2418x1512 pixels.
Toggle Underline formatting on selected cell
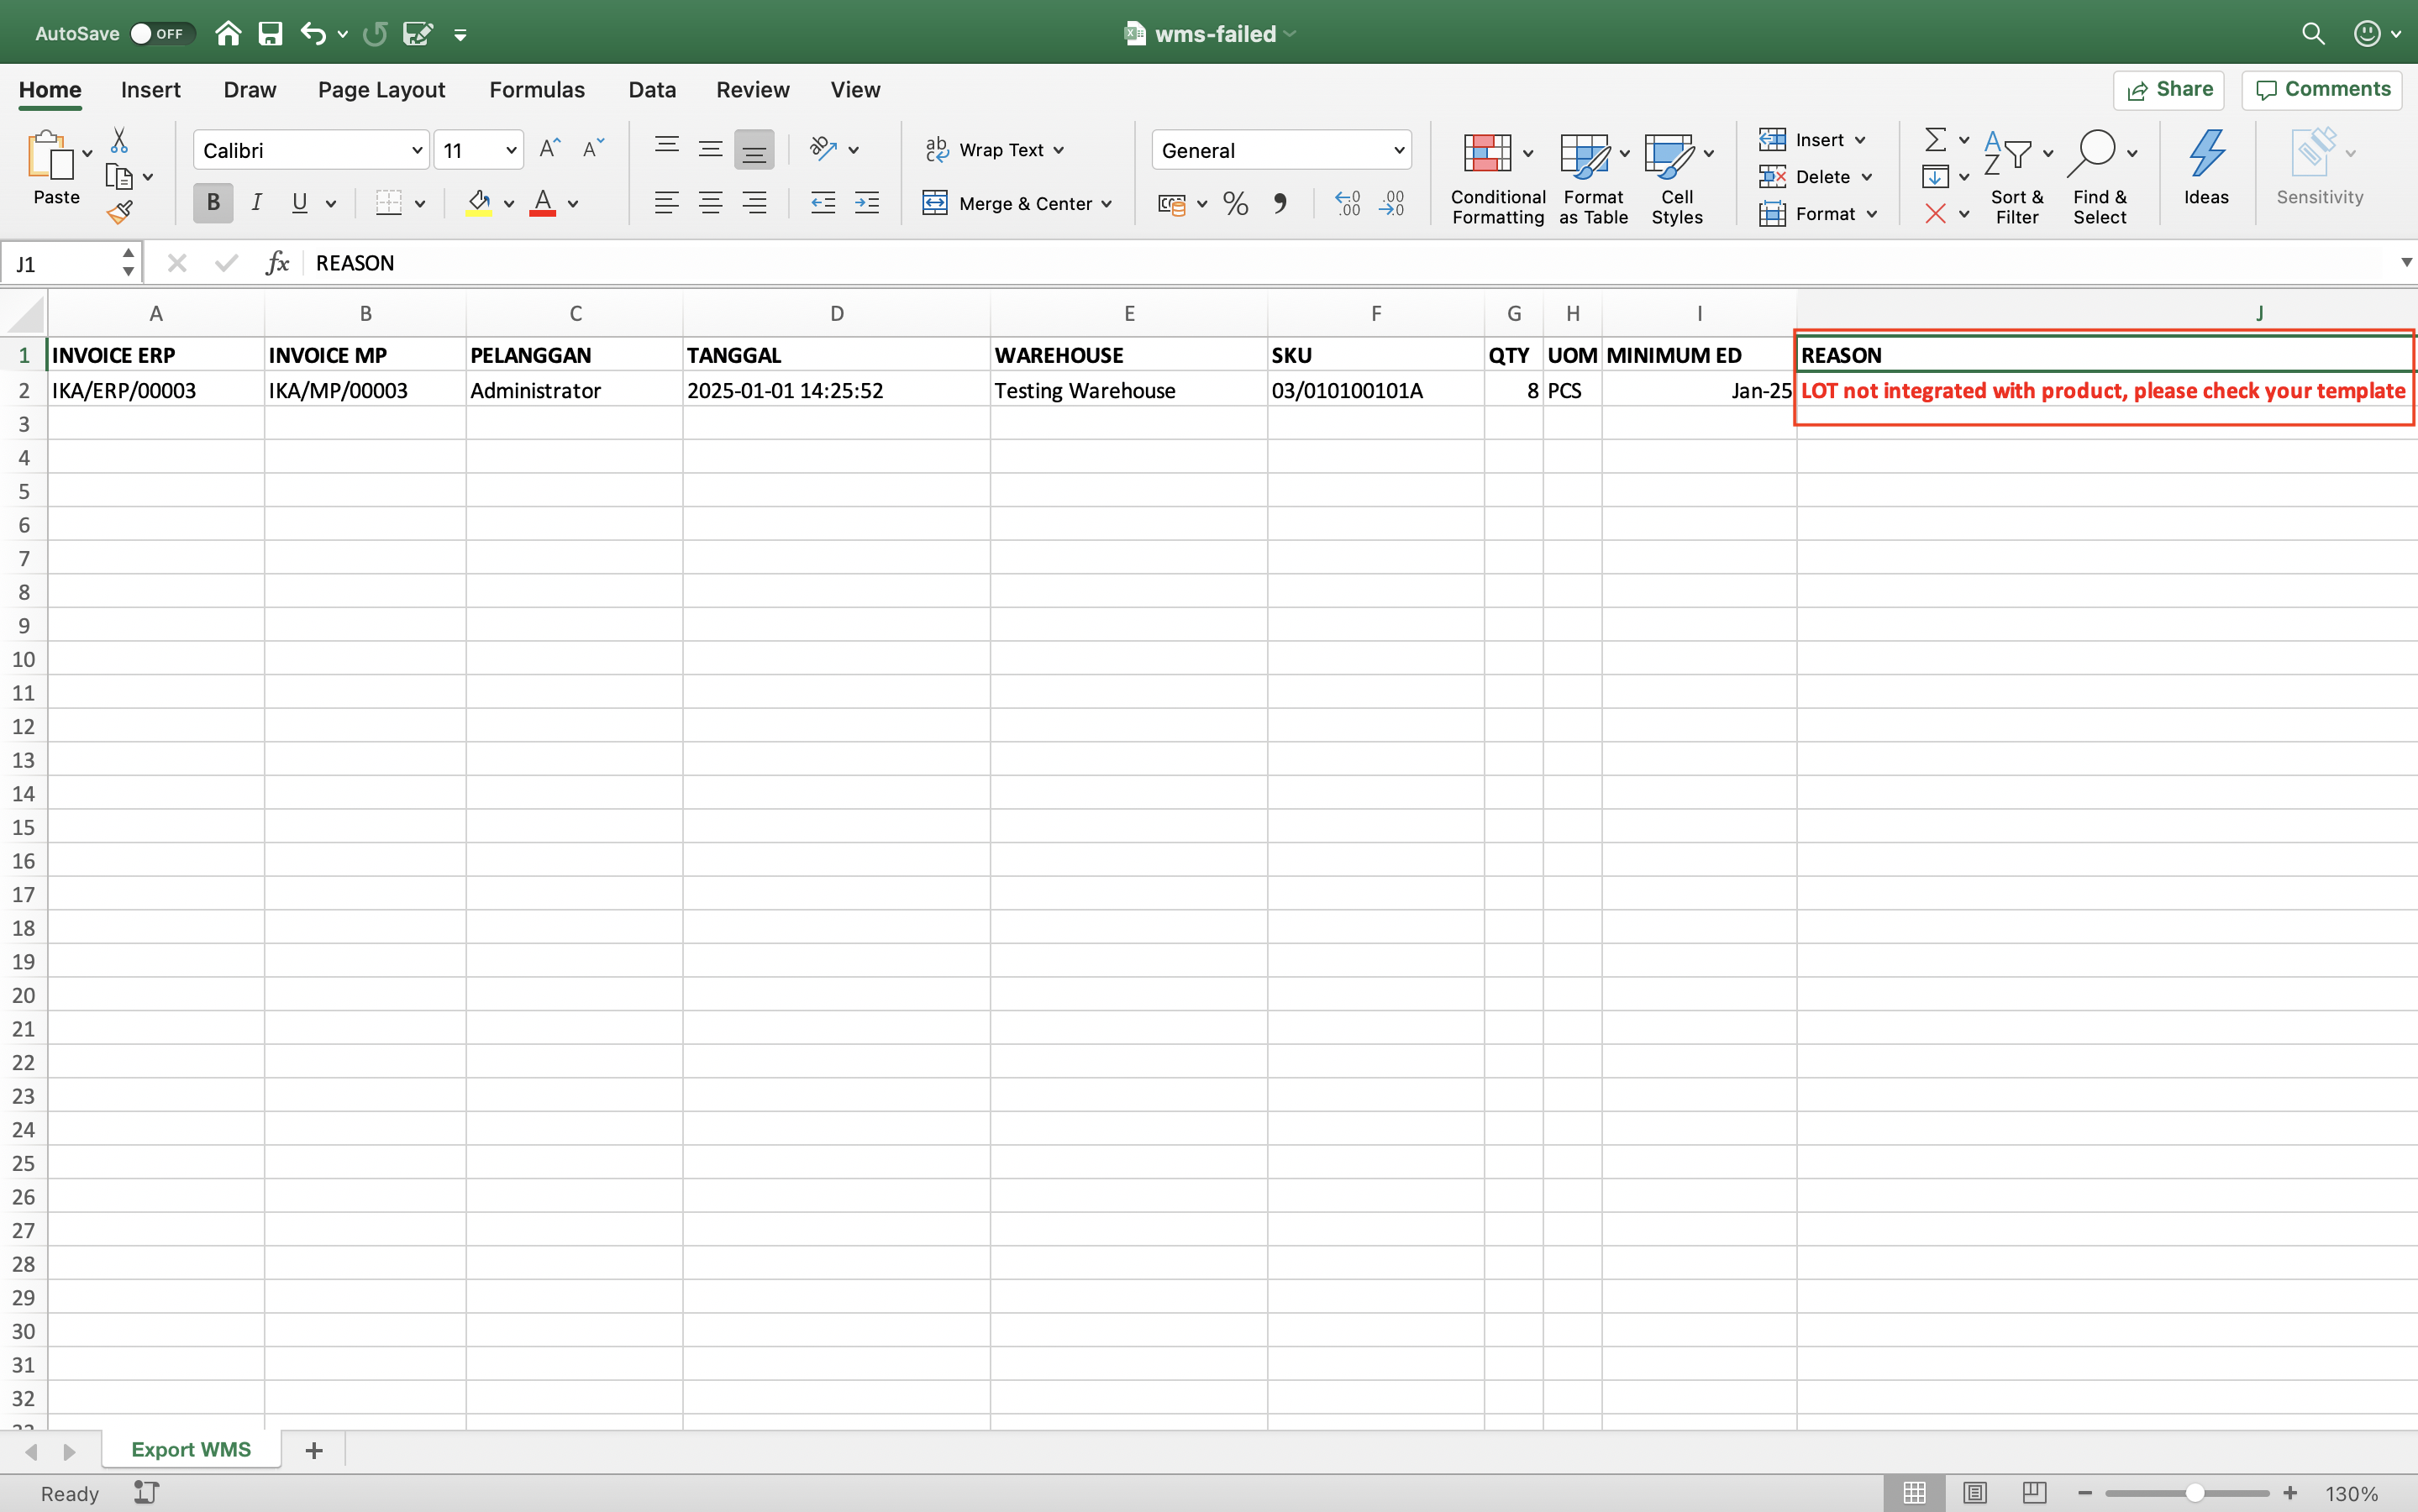click(298, 204)
